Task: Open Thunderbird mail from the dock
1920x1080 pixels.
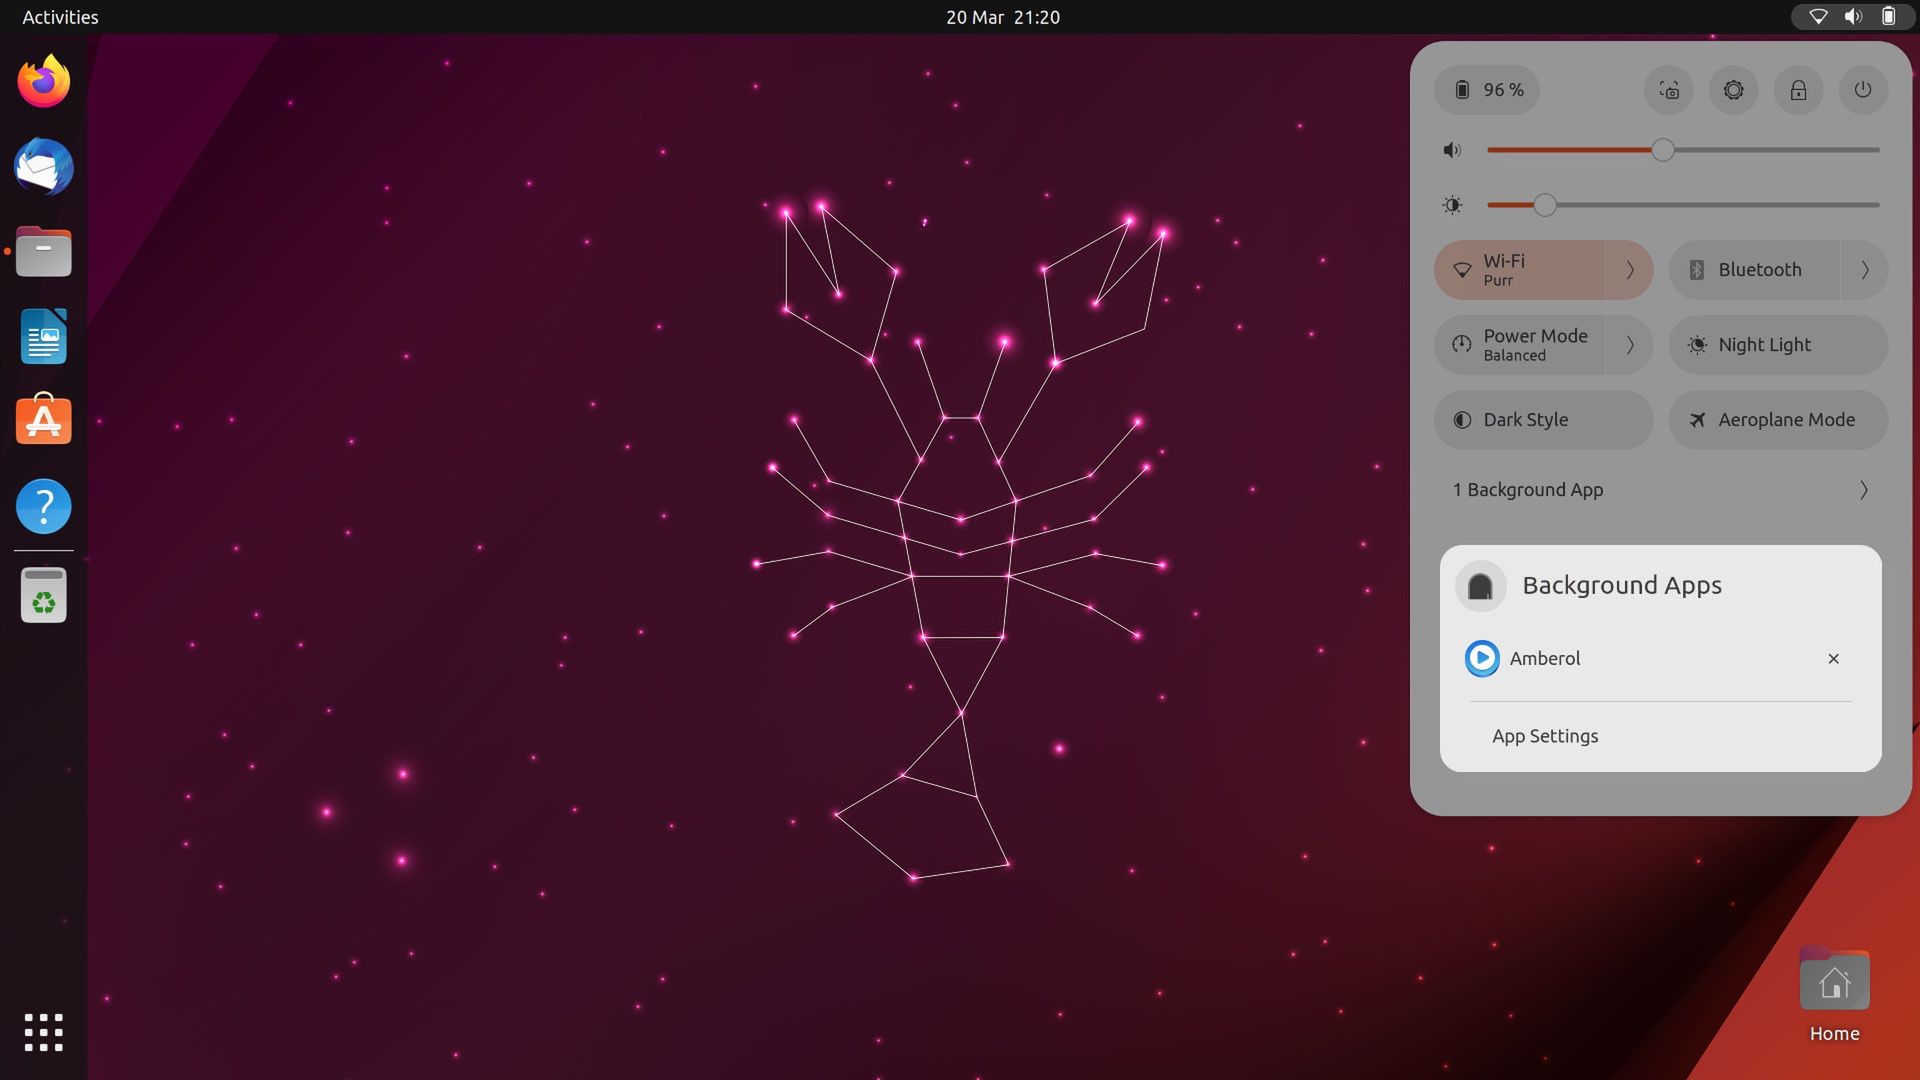Action: point(43,167)
